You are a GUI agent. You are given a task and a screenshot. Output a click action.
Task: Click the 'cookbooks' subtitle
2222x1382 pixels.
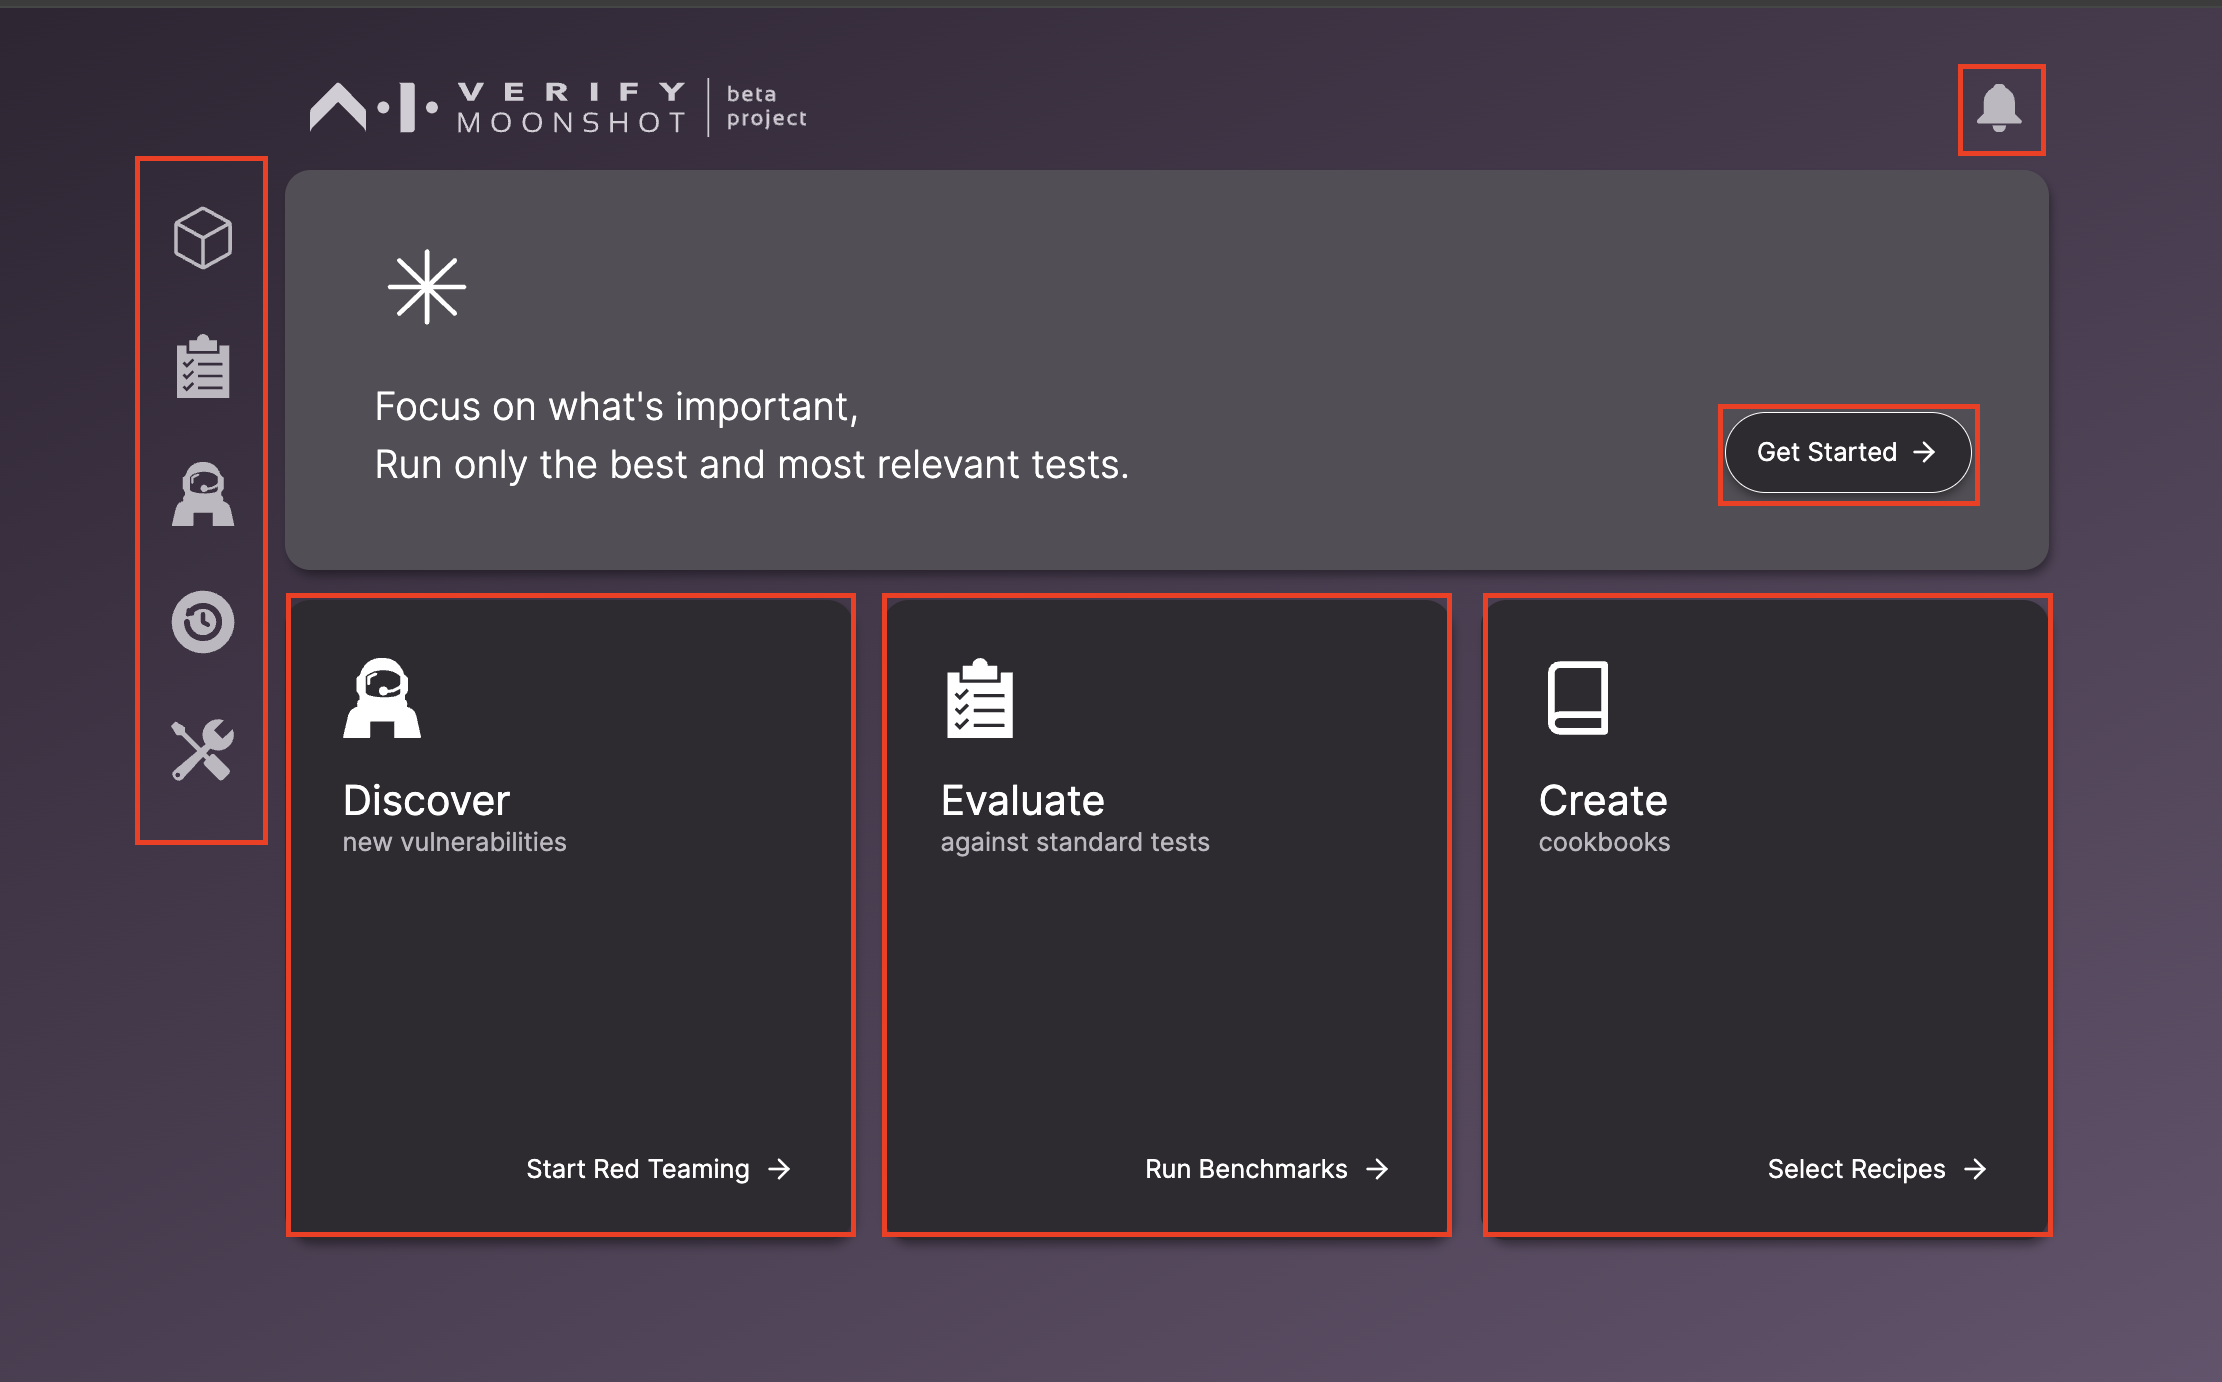click(x=1604, y=842)
